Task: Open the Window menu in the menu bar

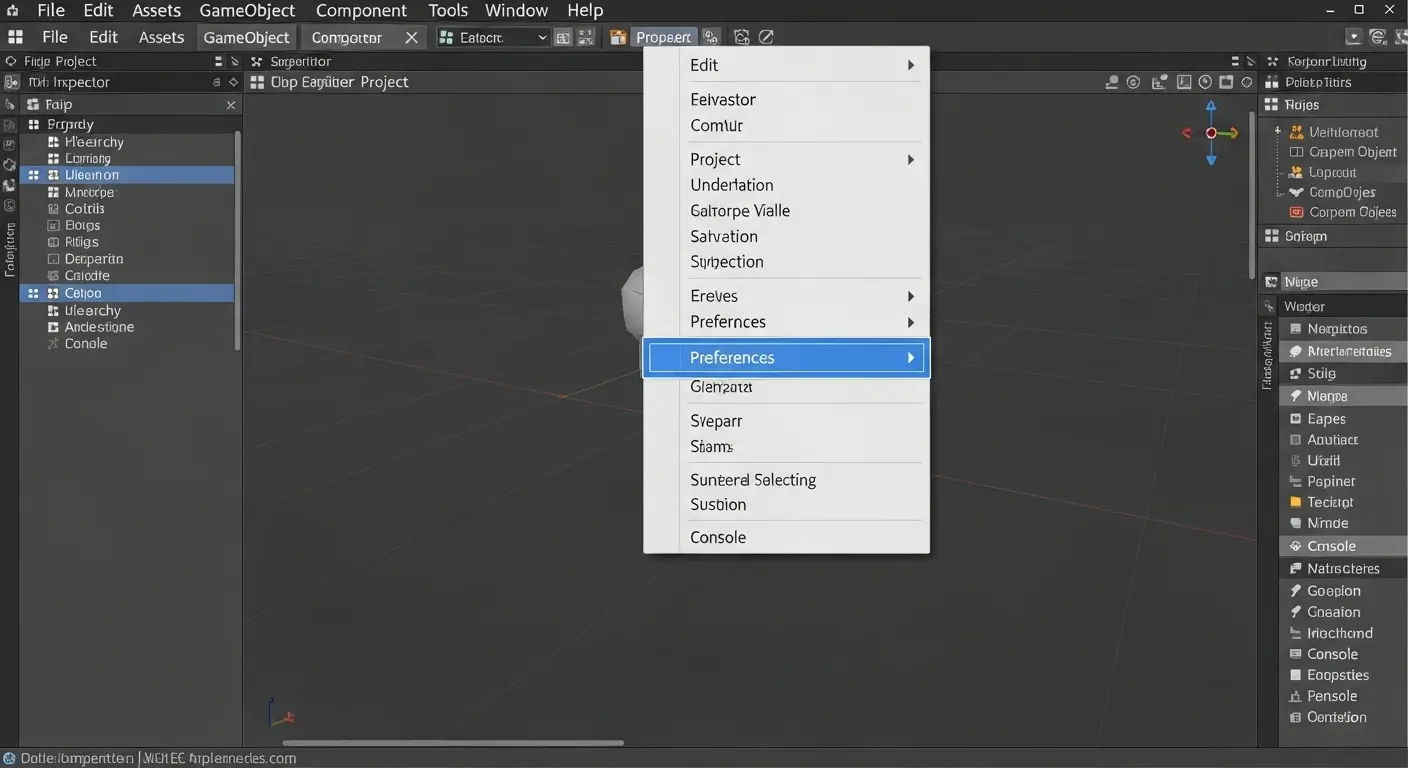Action: 516,11
